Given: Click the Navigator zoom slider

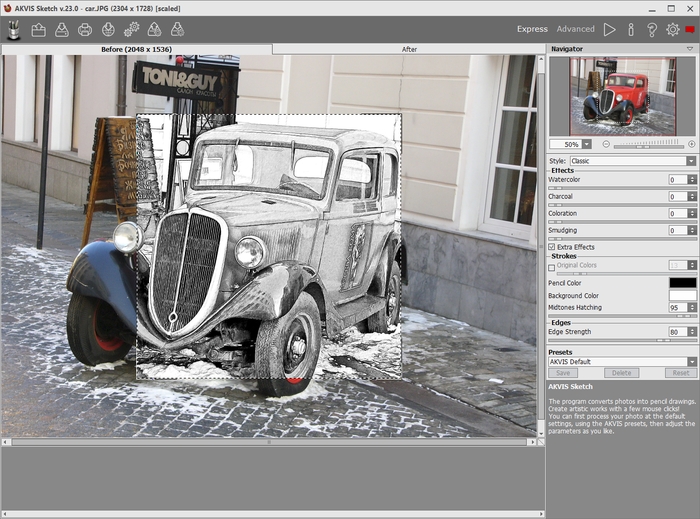Looking at the screenshot, I should [x=649, y=145].
